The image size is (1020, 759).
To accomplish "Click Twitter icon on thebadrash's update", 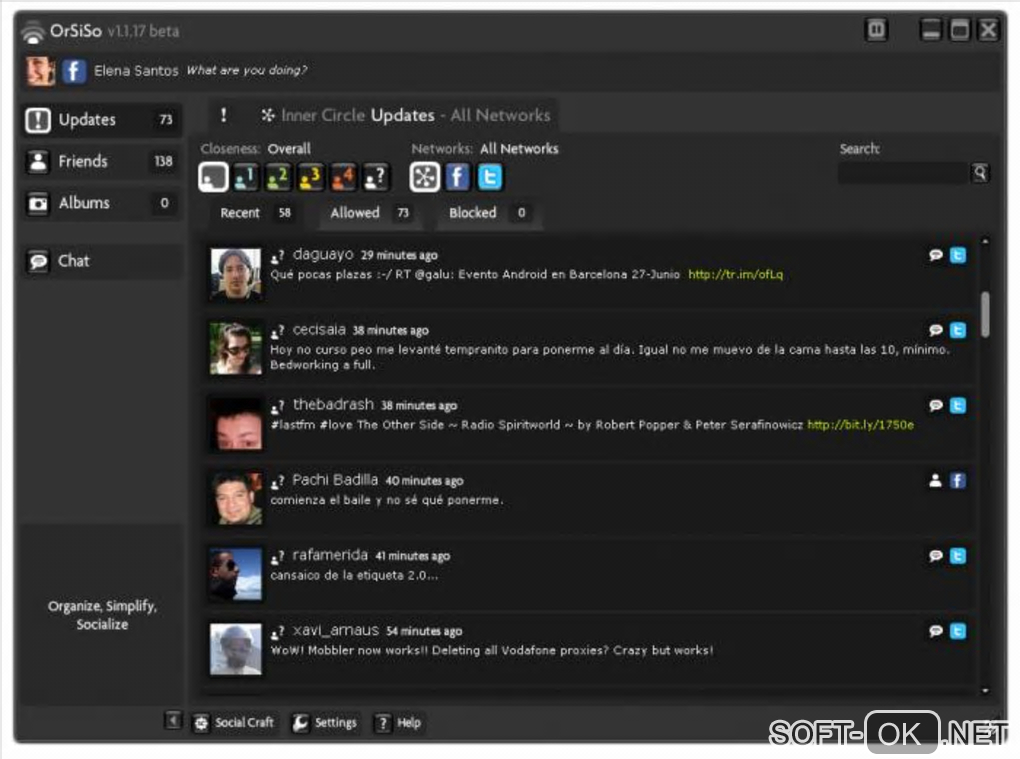I will (x=958, y=406).
